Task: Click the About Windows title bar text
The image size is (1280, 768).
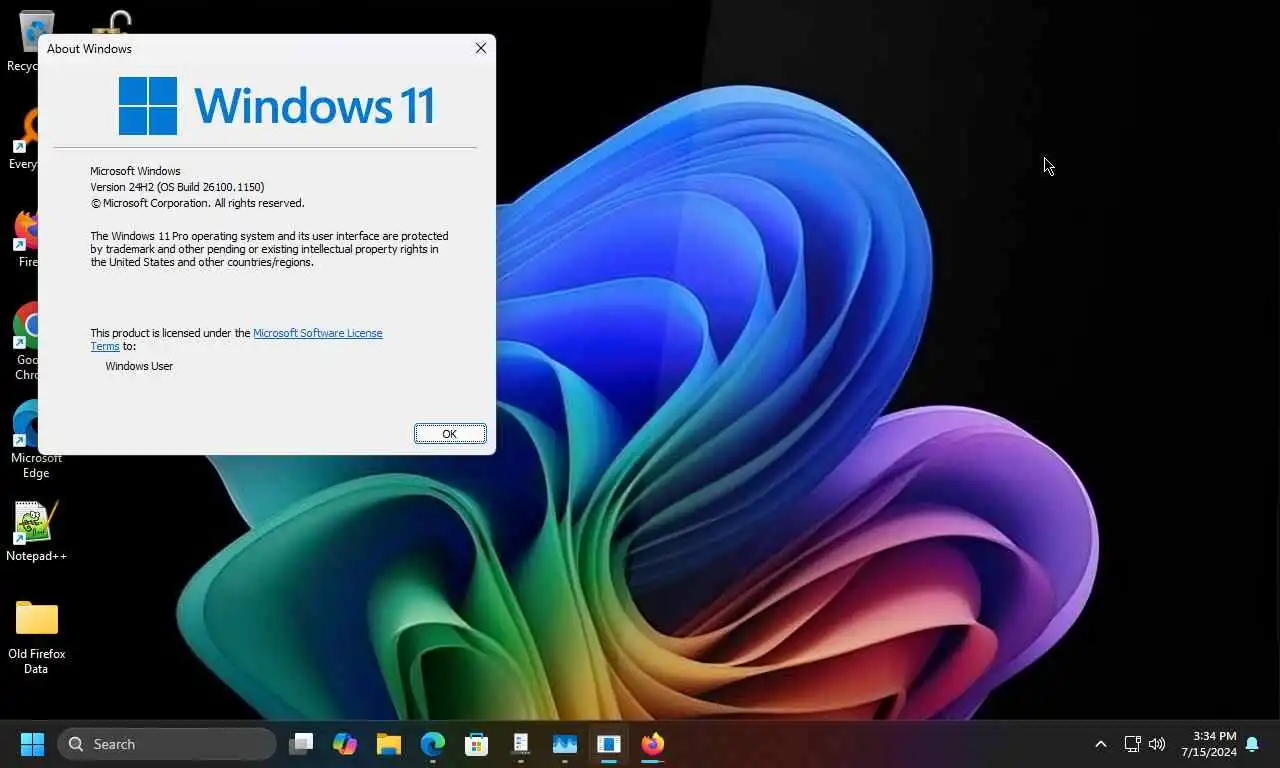Action: click(89, 48)
